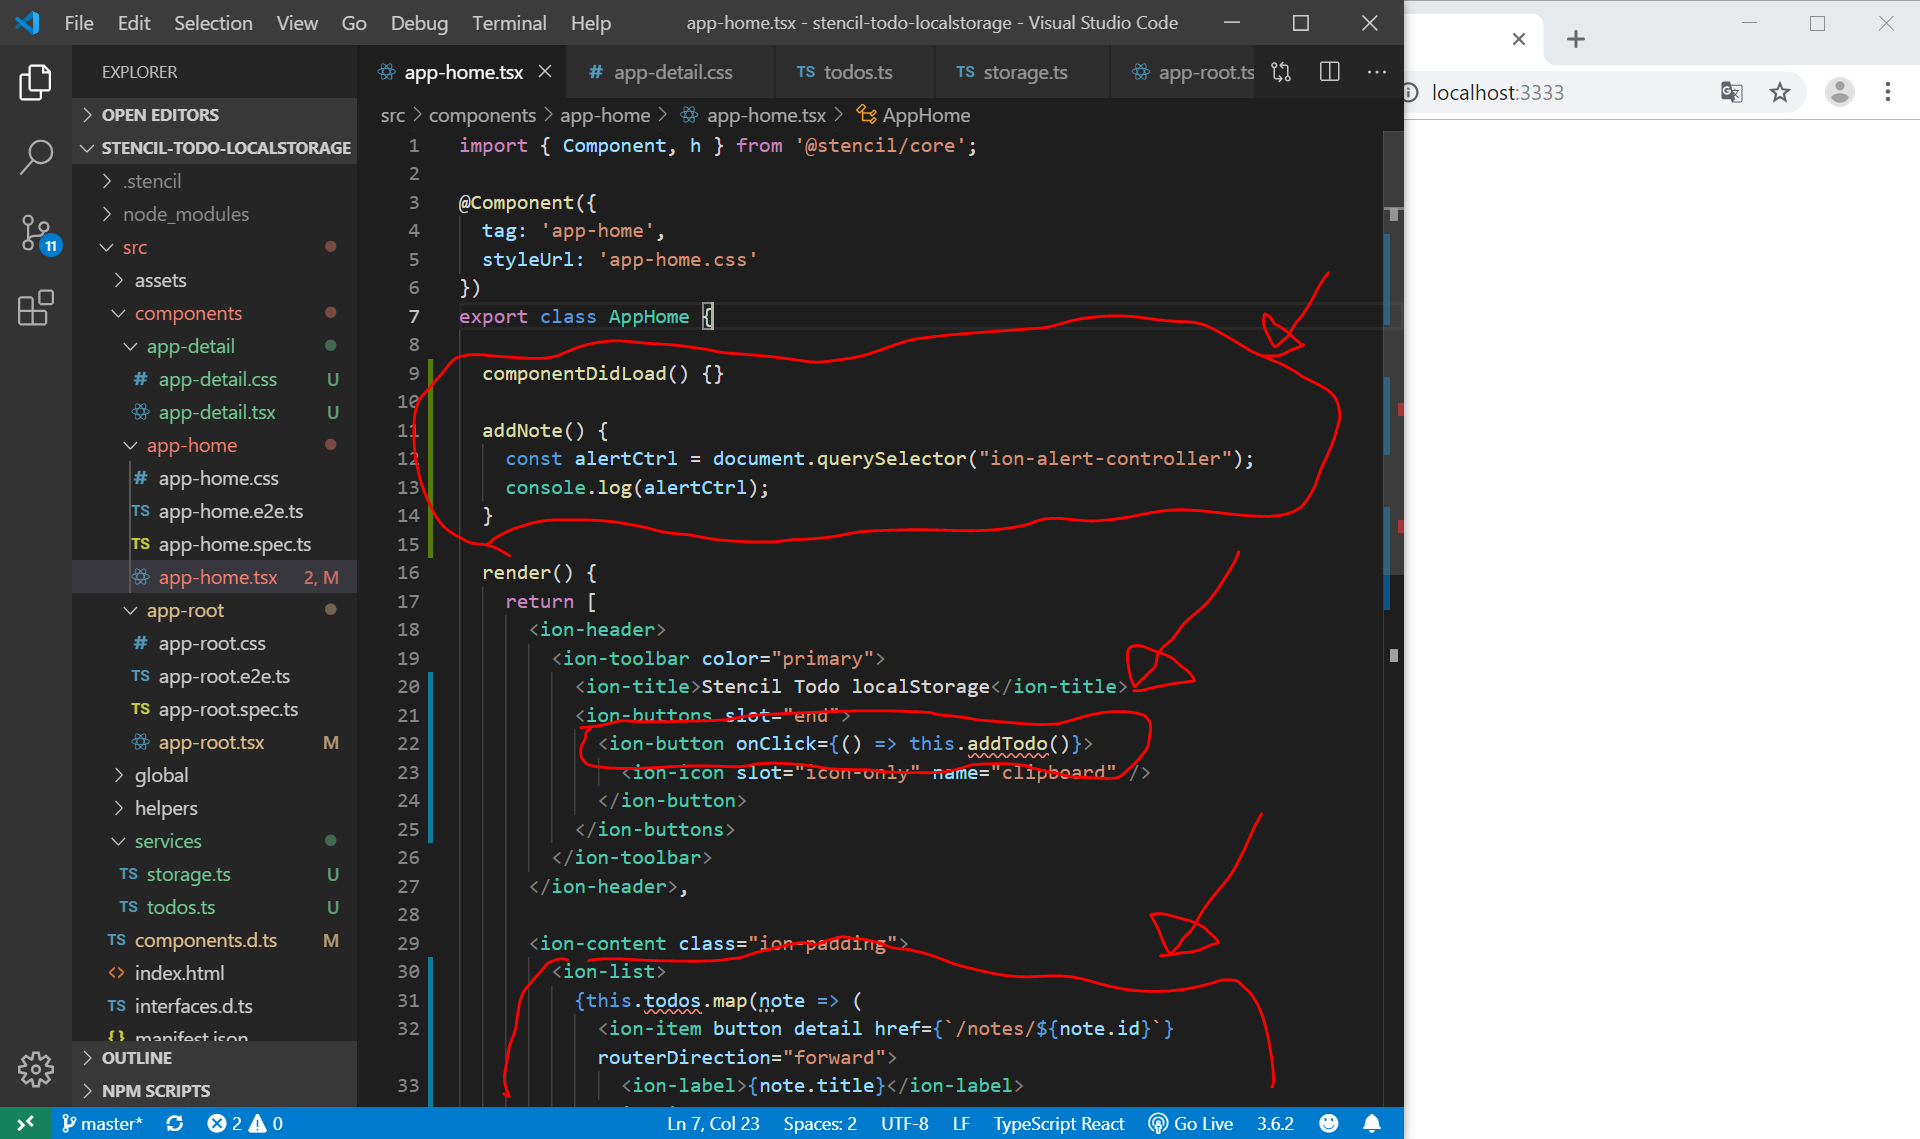Open components.d.ts file
The width and height of the screenshot is (1920, 1139).
tap(214, 940)
